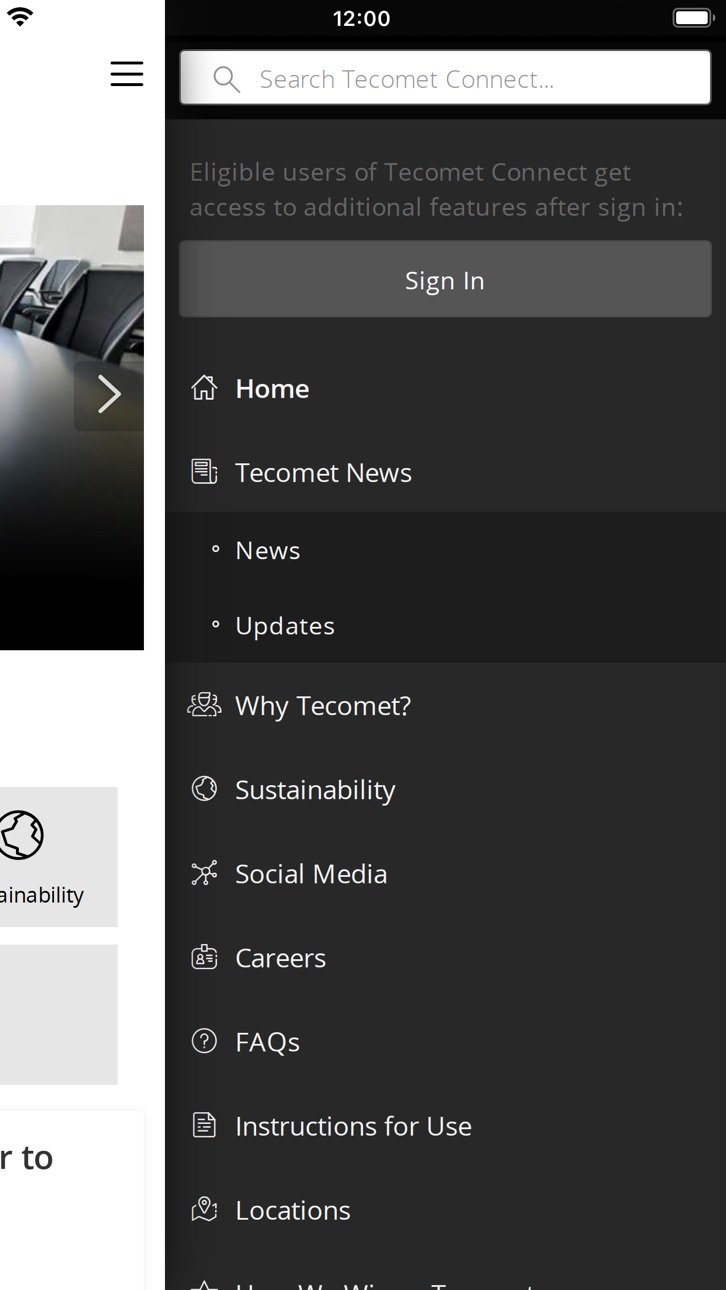Tap the Sustainability tile label text
The height and width of the screenshot is (1290, 726).
coord(42,895)
